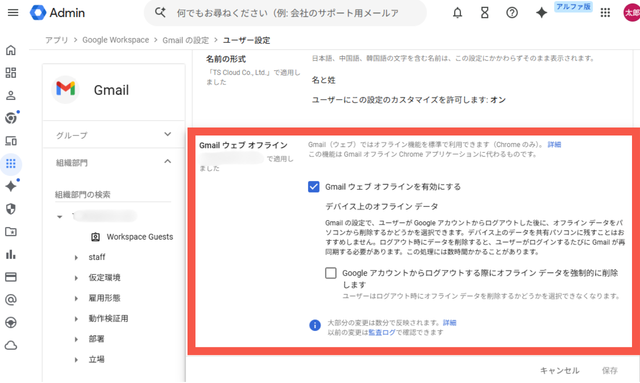Focus the 組織部門の検索 field
The width and height of the screenshot is (640, 383).
point(113,194)
